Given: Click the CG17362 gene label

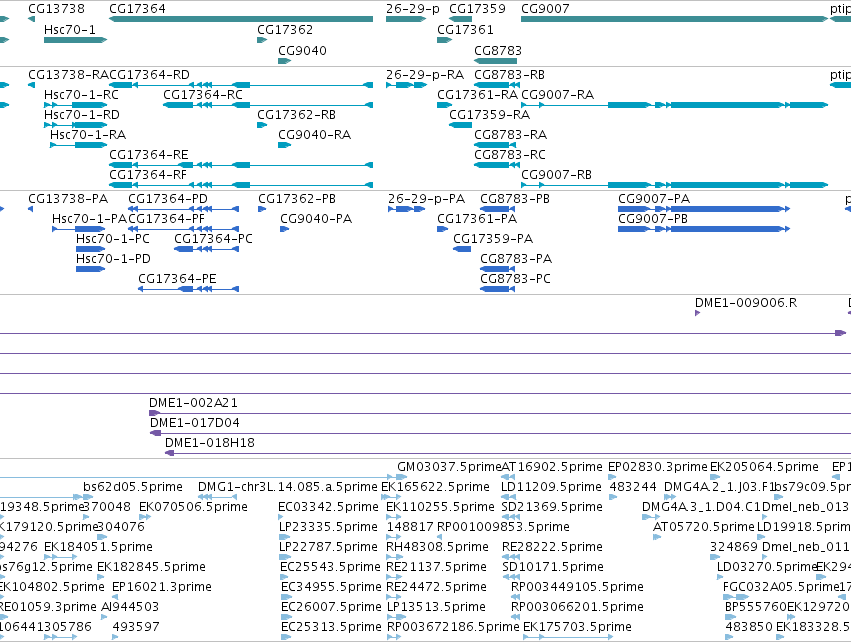Looking at the screenshot, I should [x=285, y=29].
